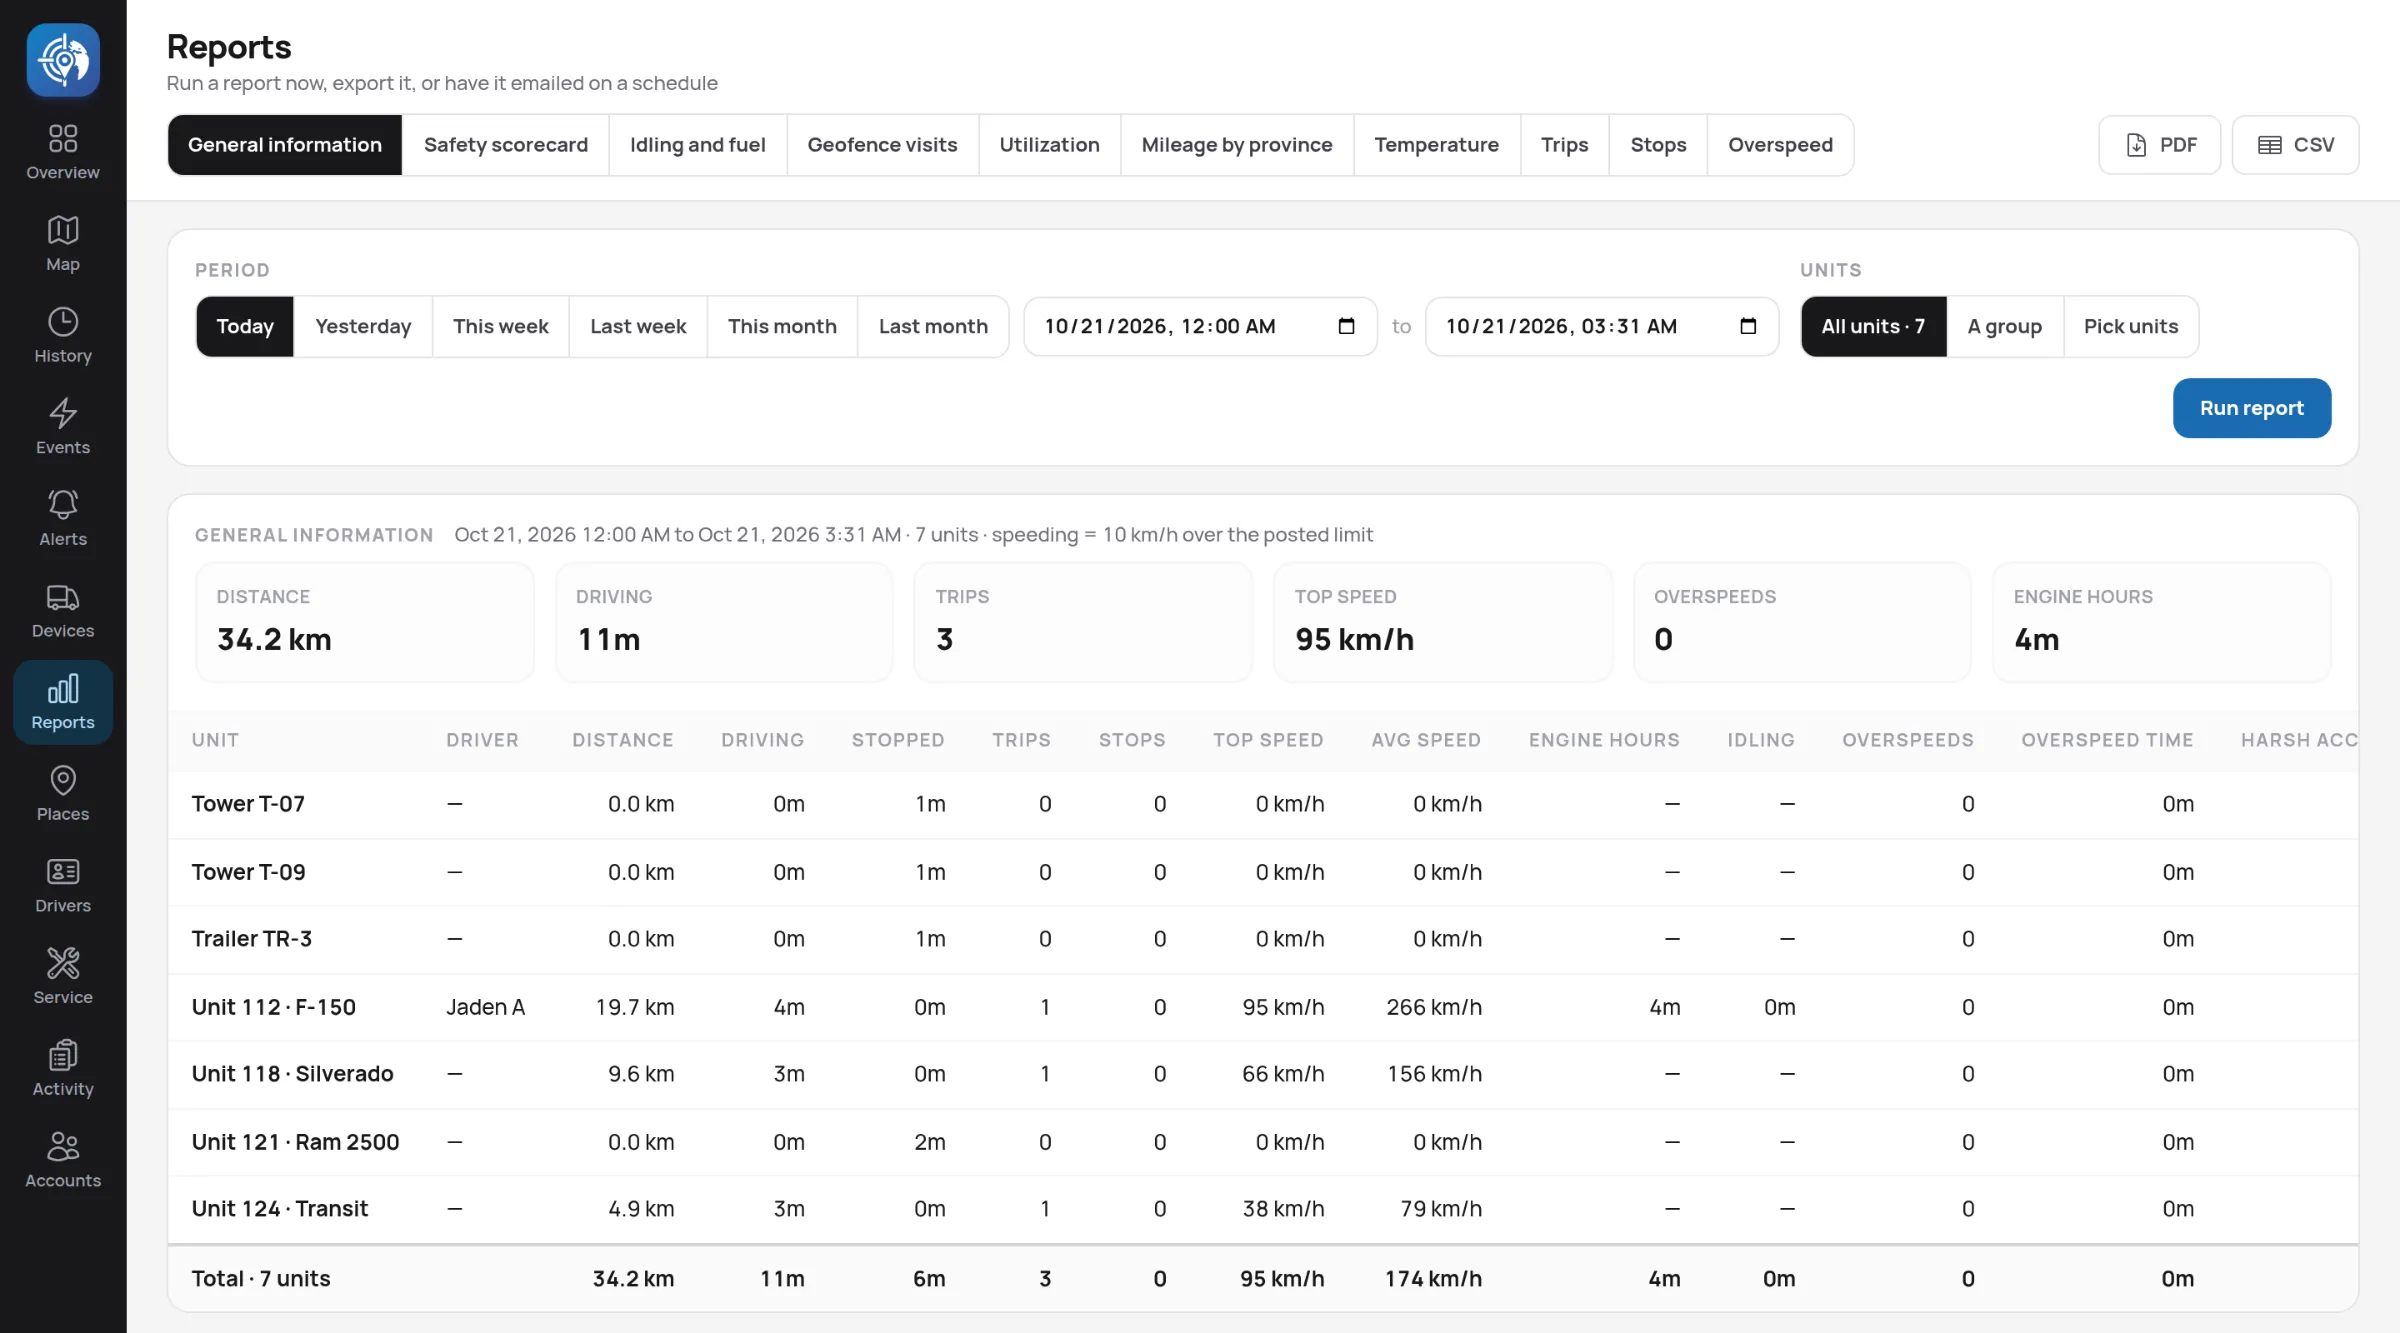The image size is (2400, 1333).
Task: Click the end date-time field
Action: 1601,326
